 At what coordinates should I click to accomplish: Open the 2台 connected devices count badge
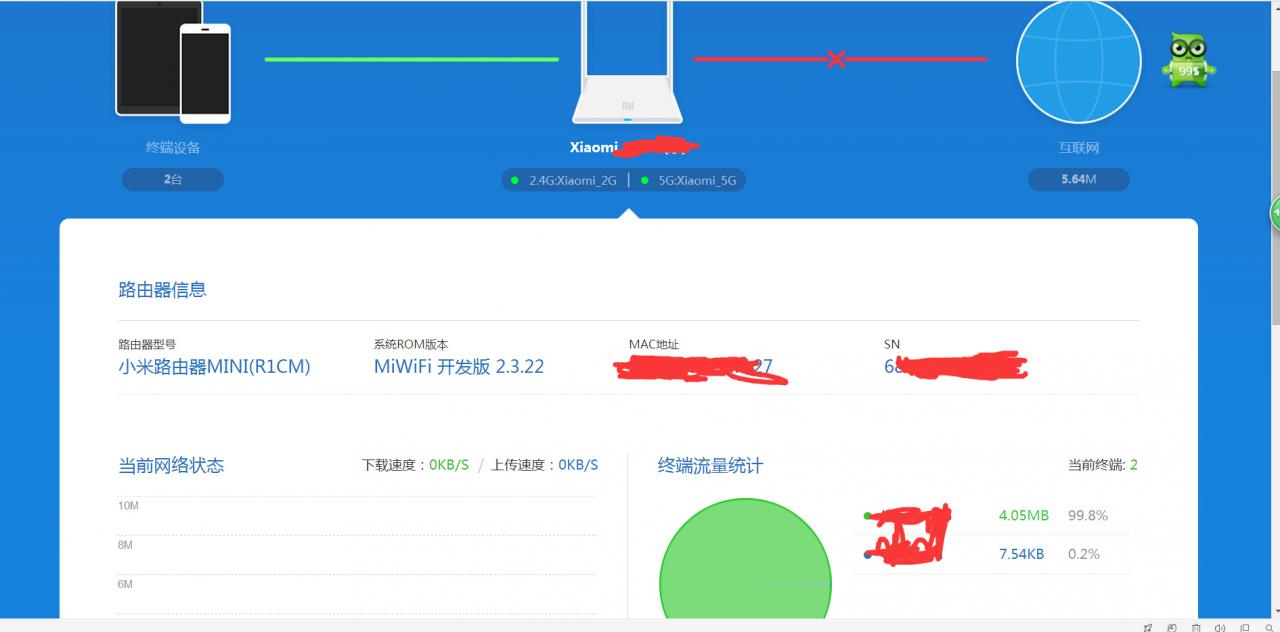173,180
